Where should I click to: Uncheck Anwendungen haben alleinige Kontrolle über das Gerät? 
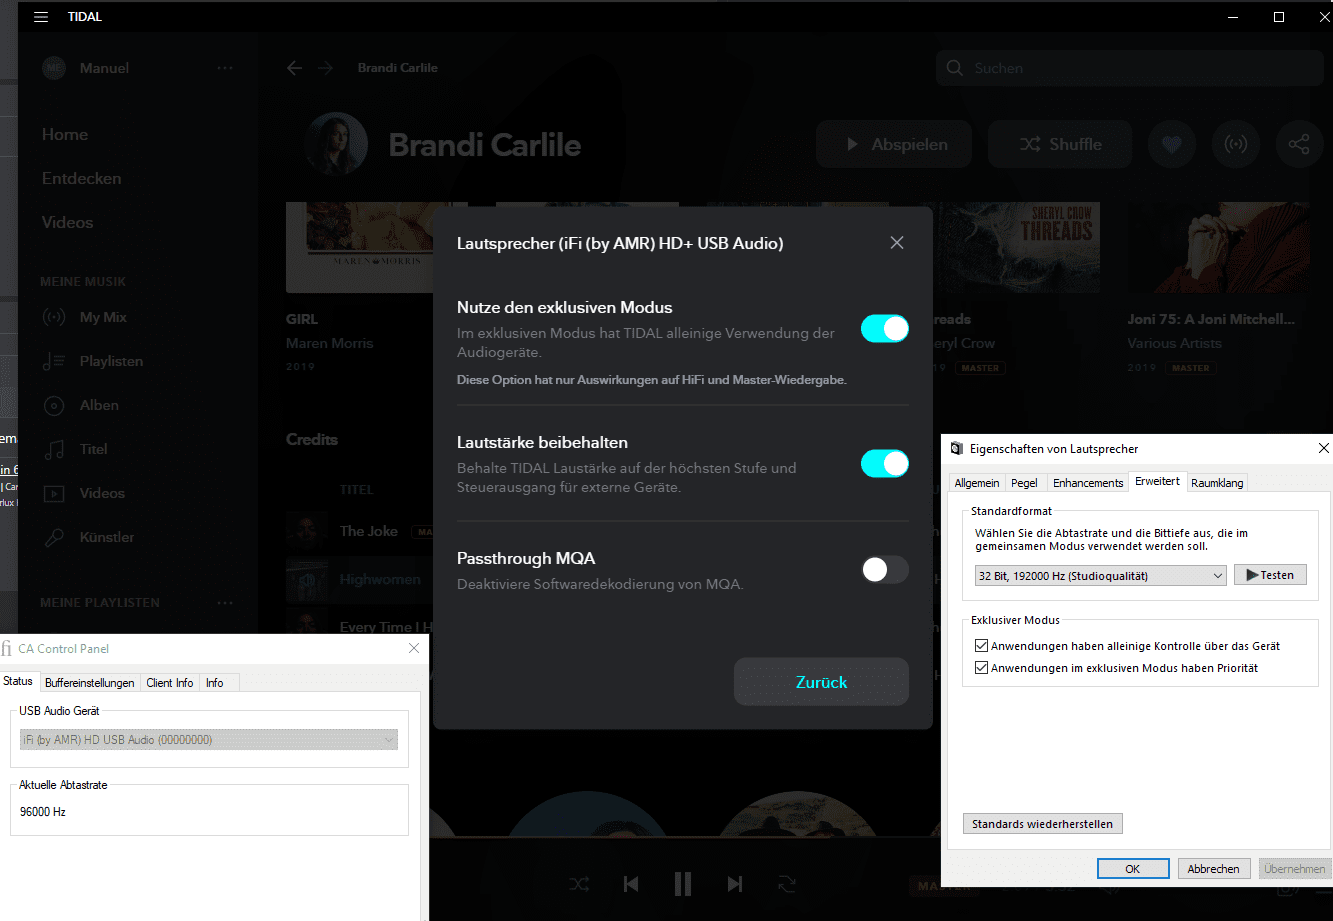click(x=981, y=646)
